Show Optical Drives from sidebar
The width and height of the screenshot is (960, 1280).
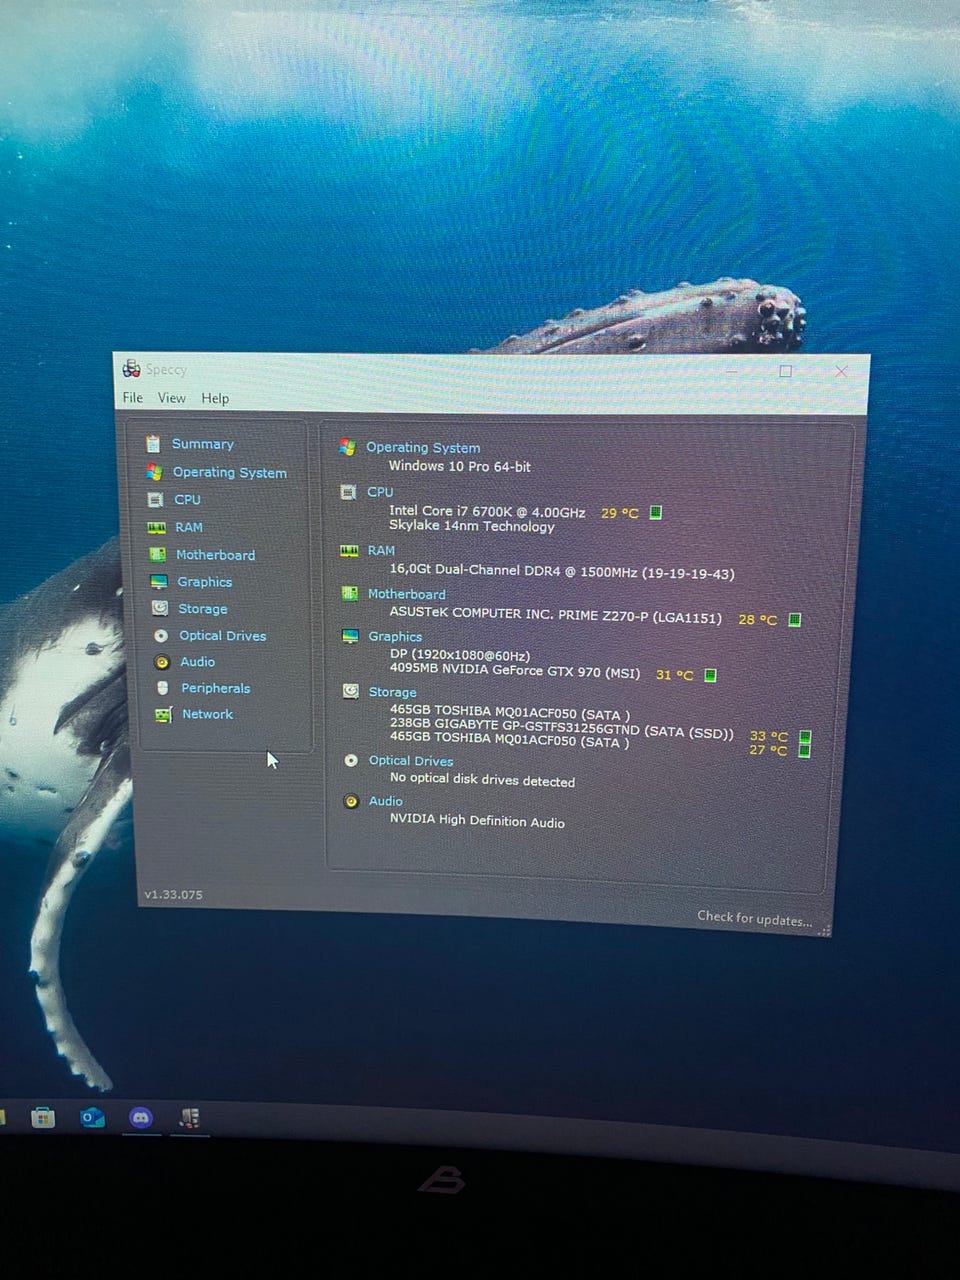pos(223,636)
